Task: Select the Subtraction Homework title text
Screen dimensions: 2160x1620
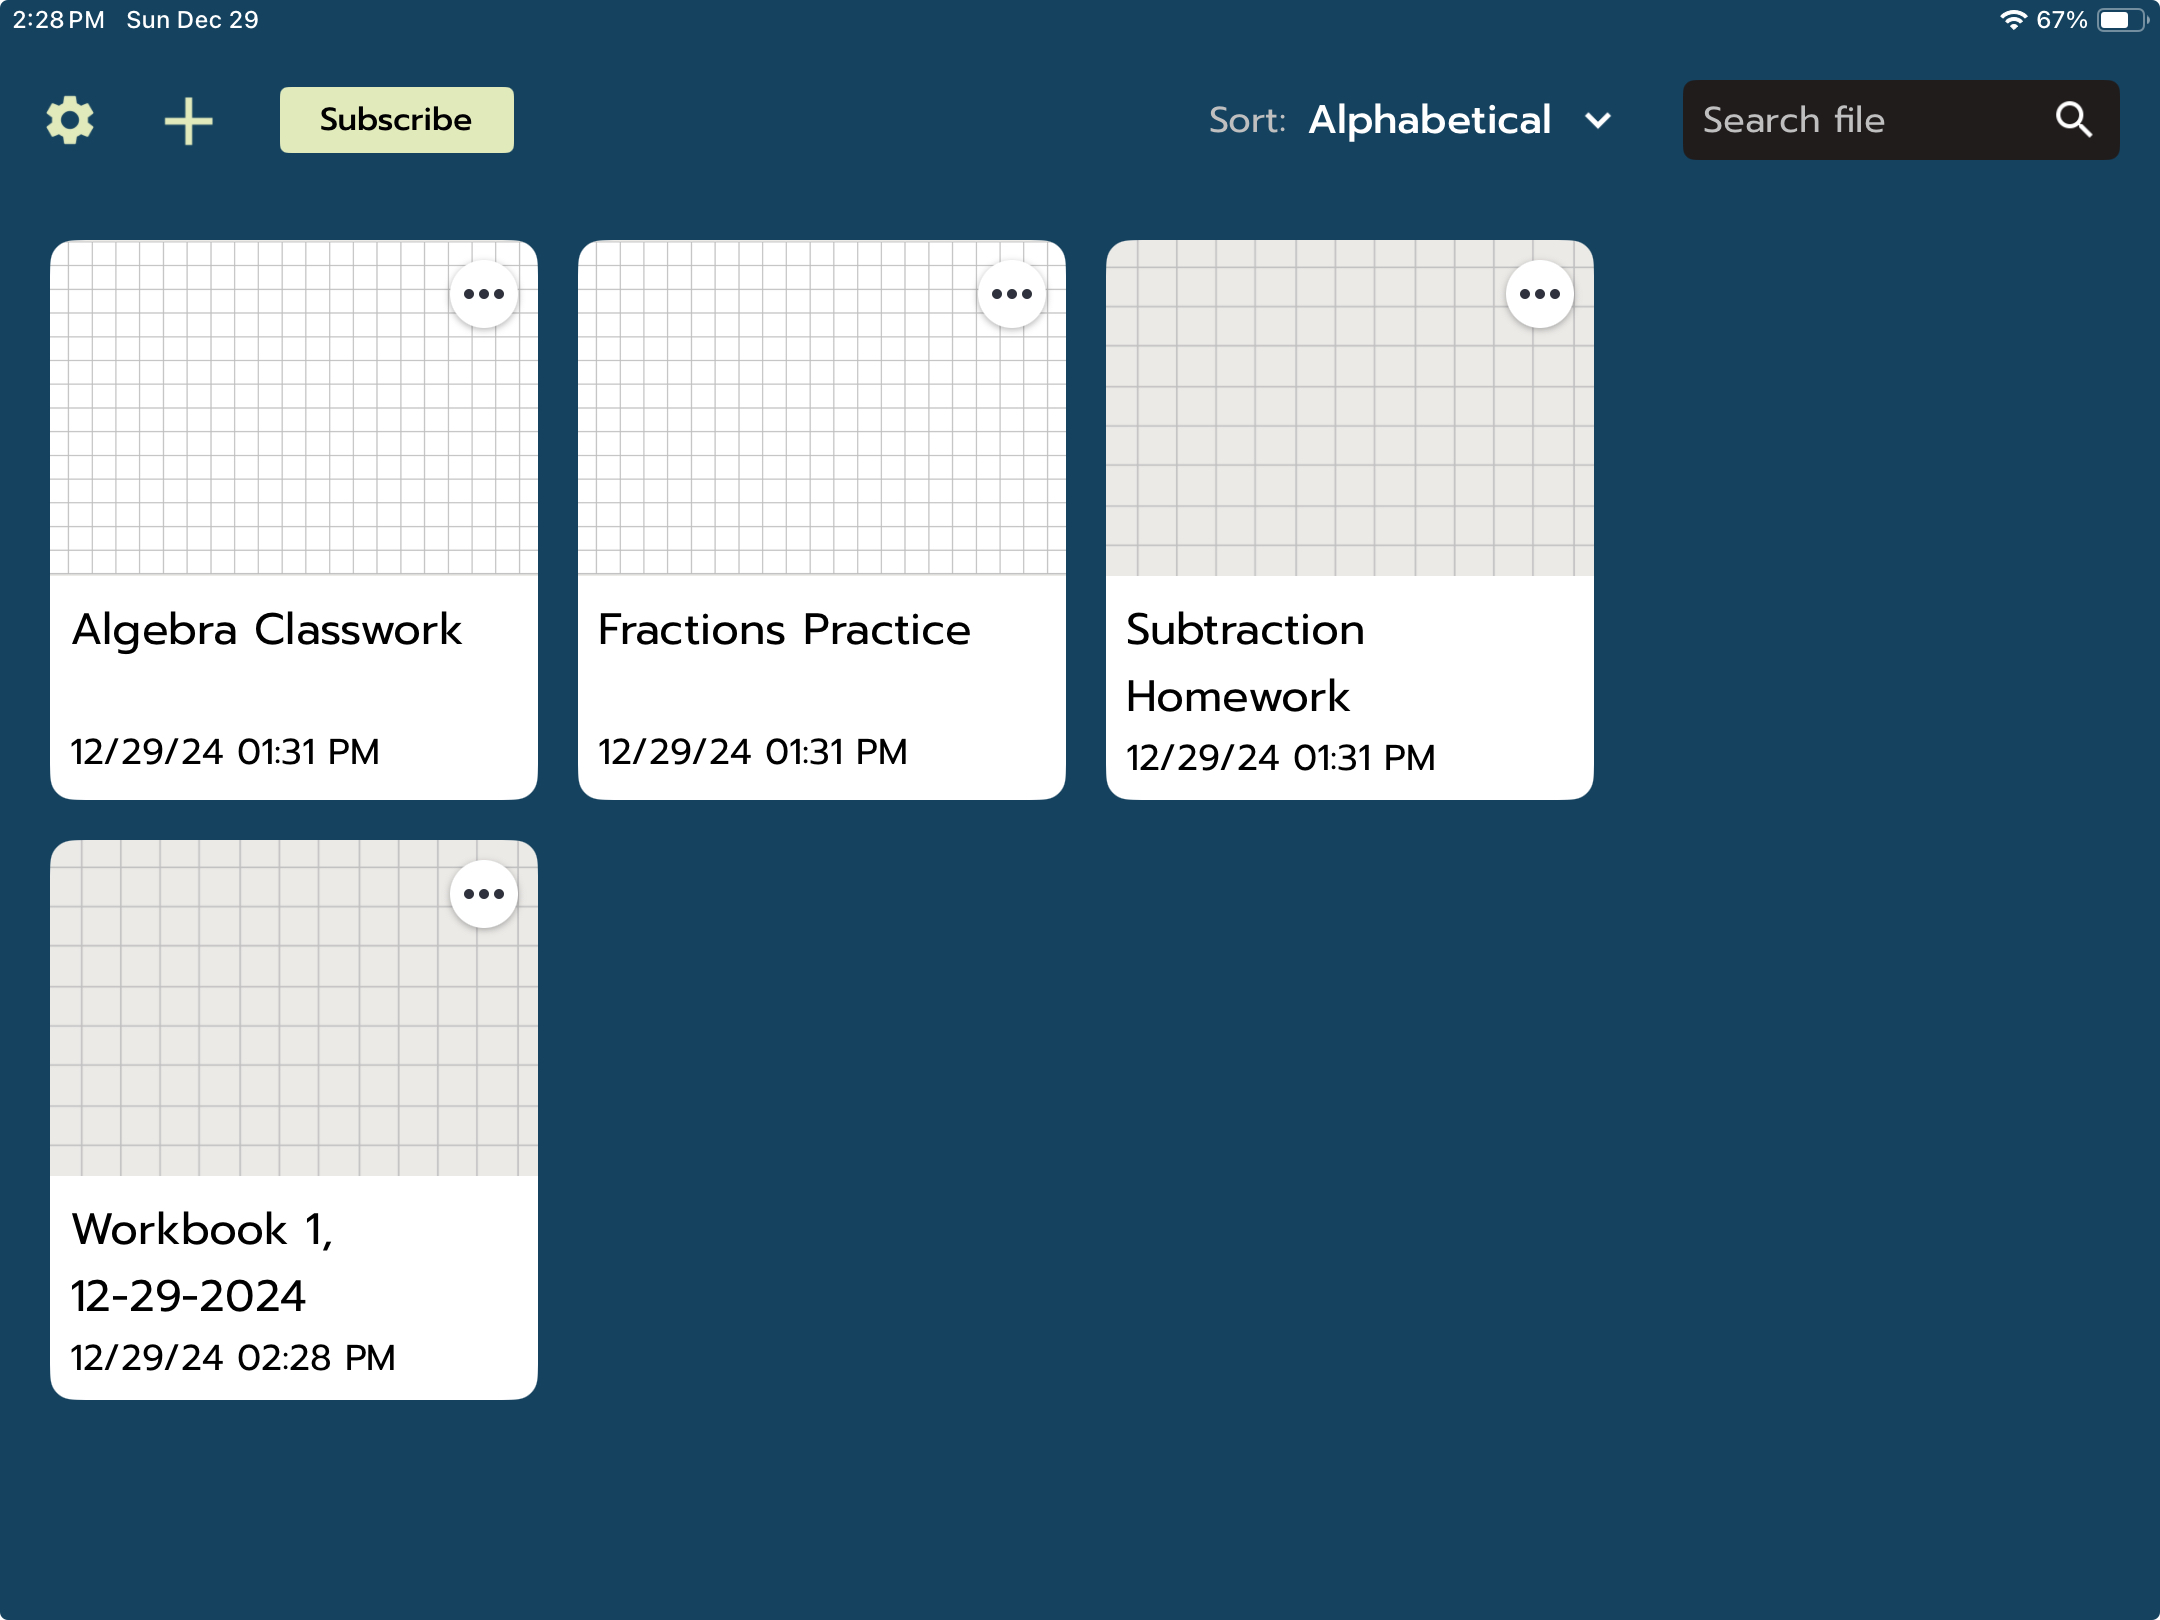Action: 1245,662
